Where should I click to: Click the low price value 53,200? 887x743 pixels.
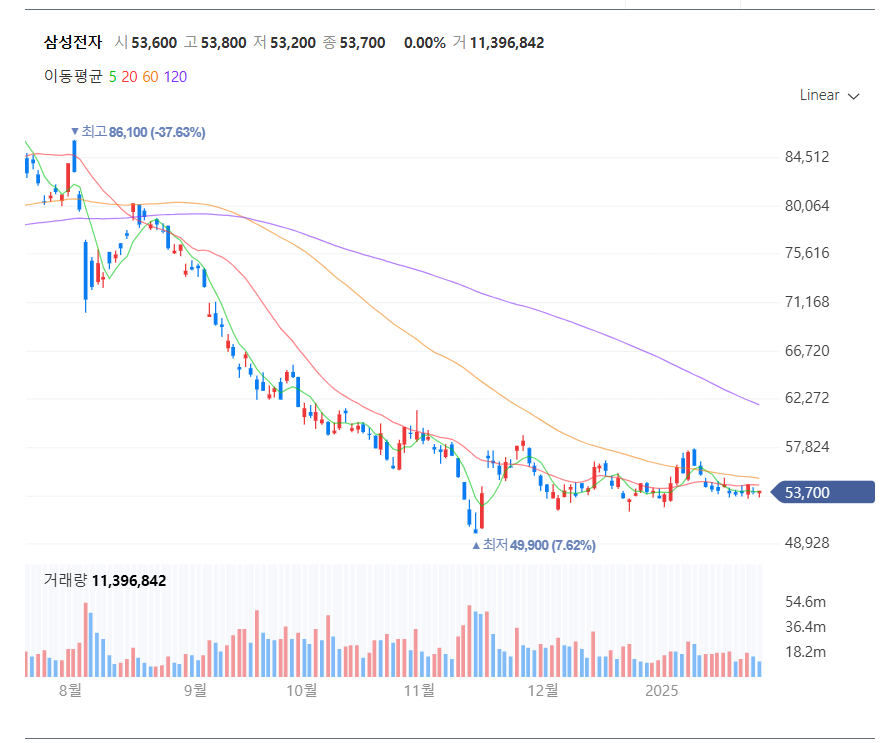tap(292, 43)
